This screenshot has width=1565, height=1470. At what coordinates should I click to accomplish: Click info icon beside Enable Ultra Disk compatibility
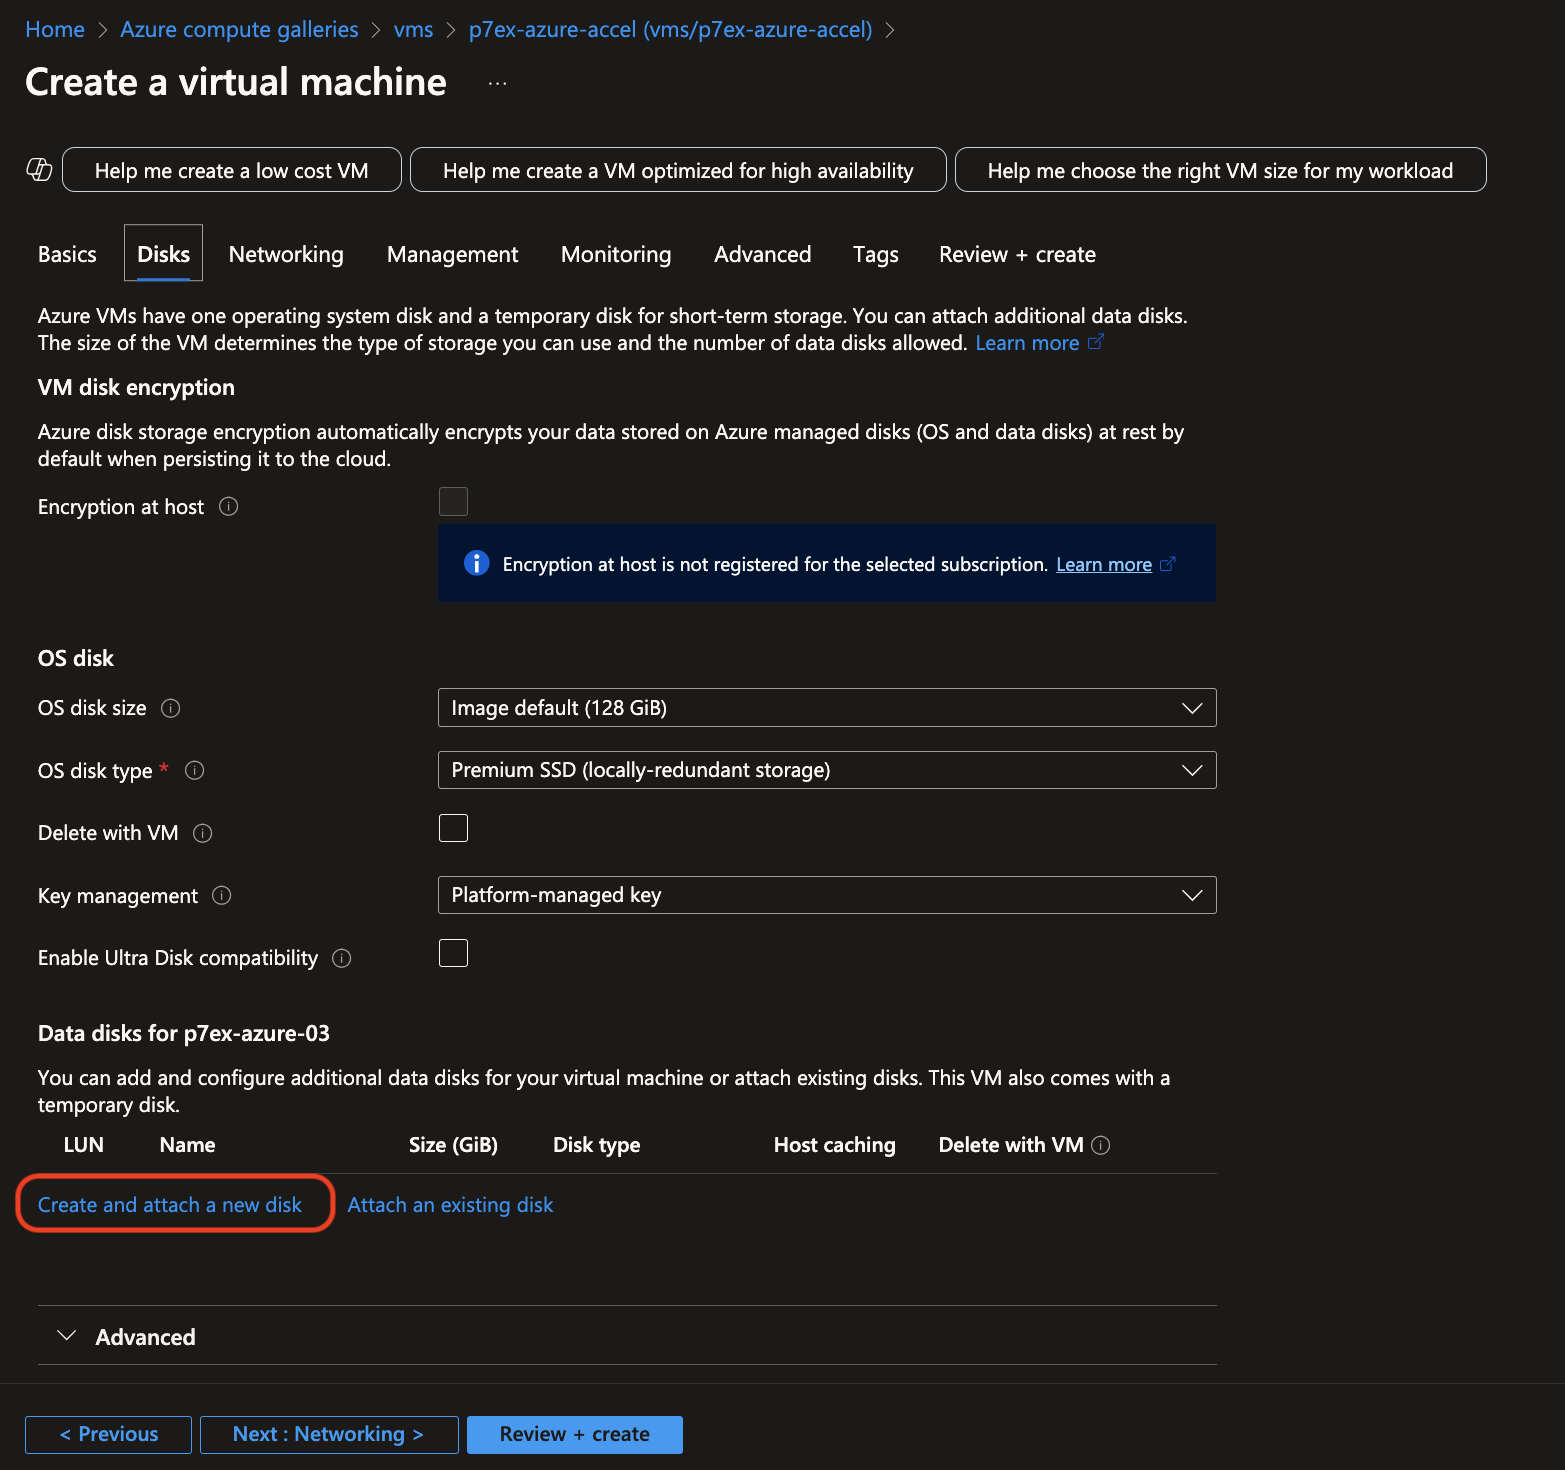click(342, 959)
